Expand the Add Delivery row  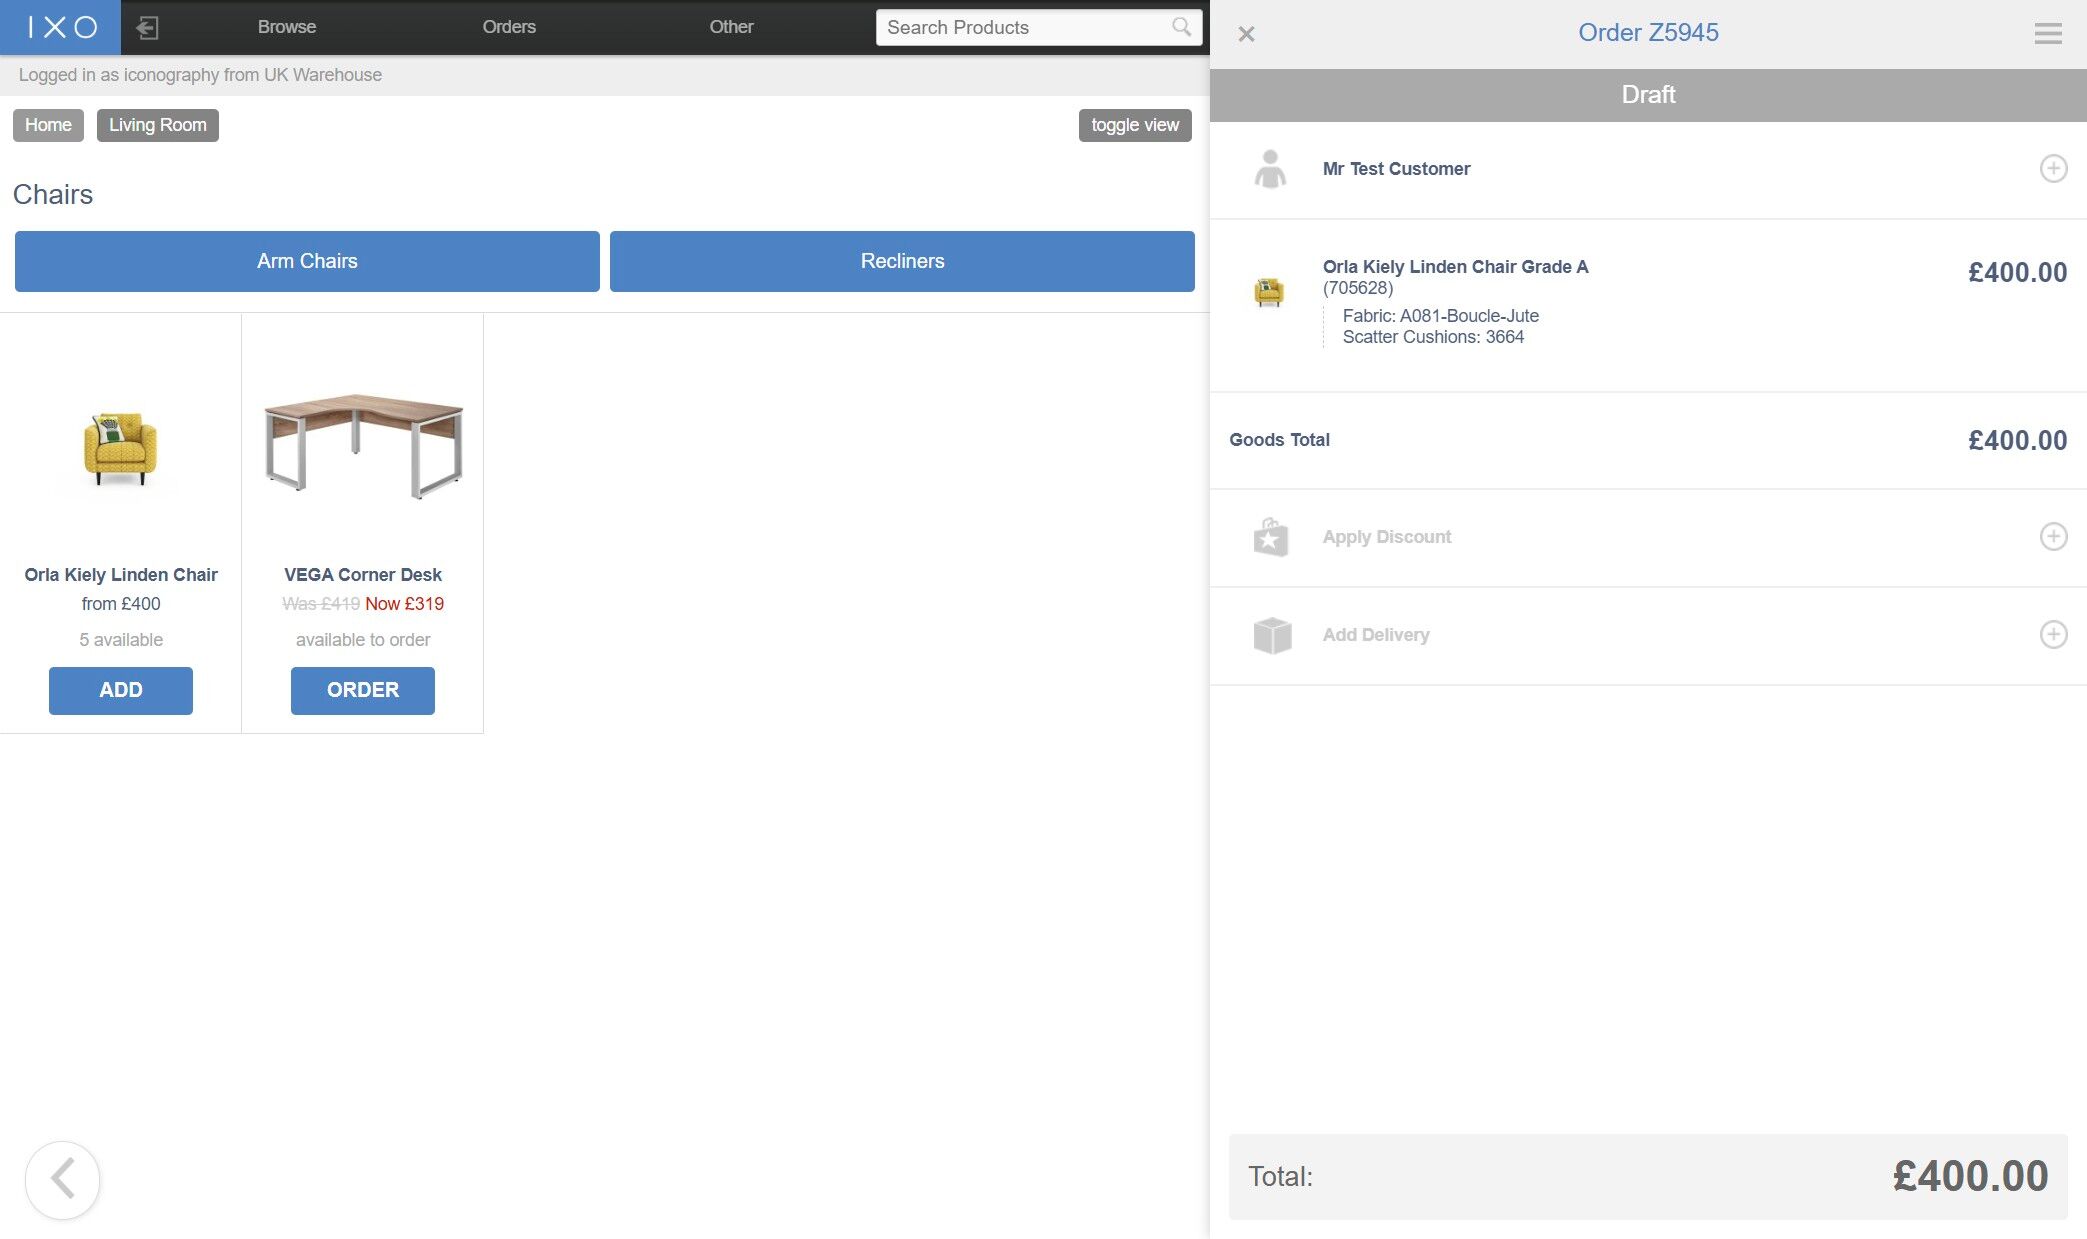pos(2053,634)
